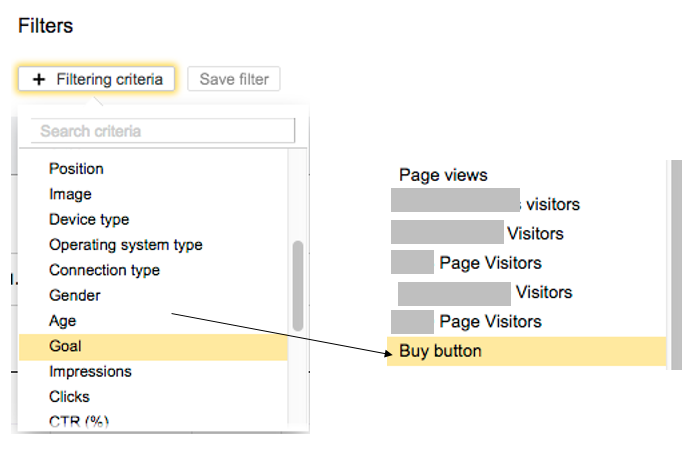Image resolution: width=698 pixels, height=455 pixels.
Task: Choose the Clicks criterion
Action: (x=69, y=397)
